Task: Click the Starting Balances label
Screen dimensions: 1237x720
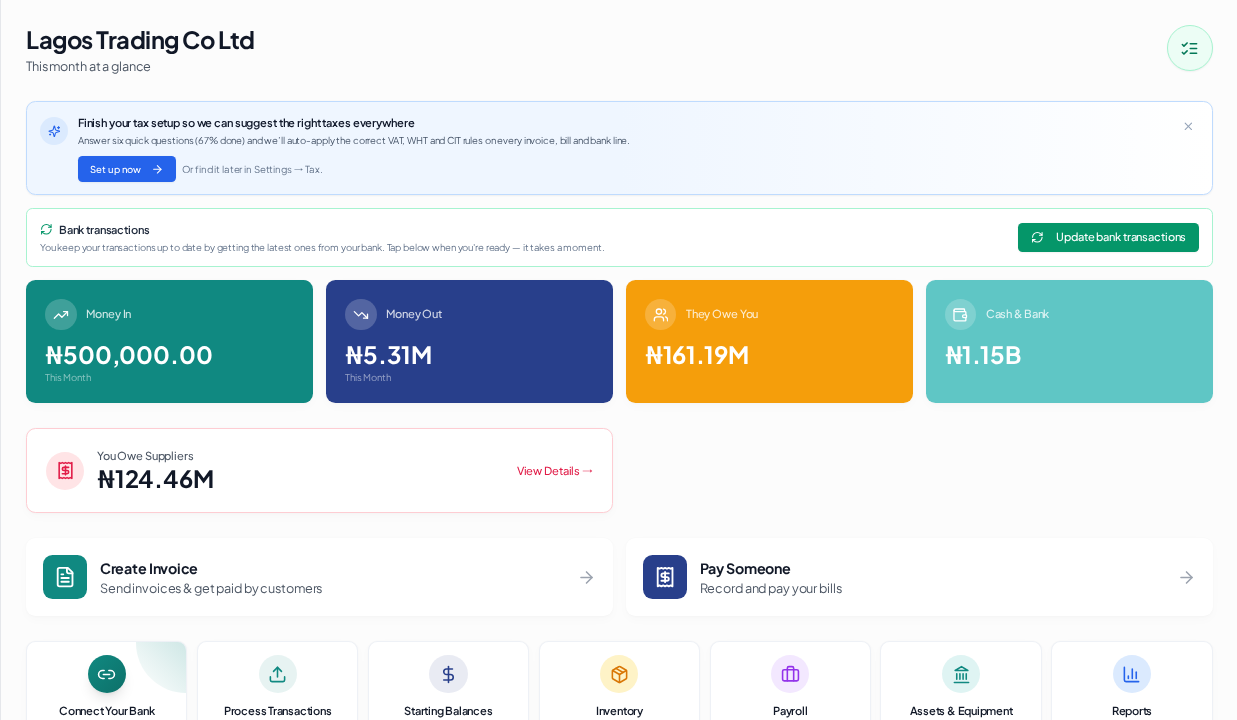Action: coord(448,711)
